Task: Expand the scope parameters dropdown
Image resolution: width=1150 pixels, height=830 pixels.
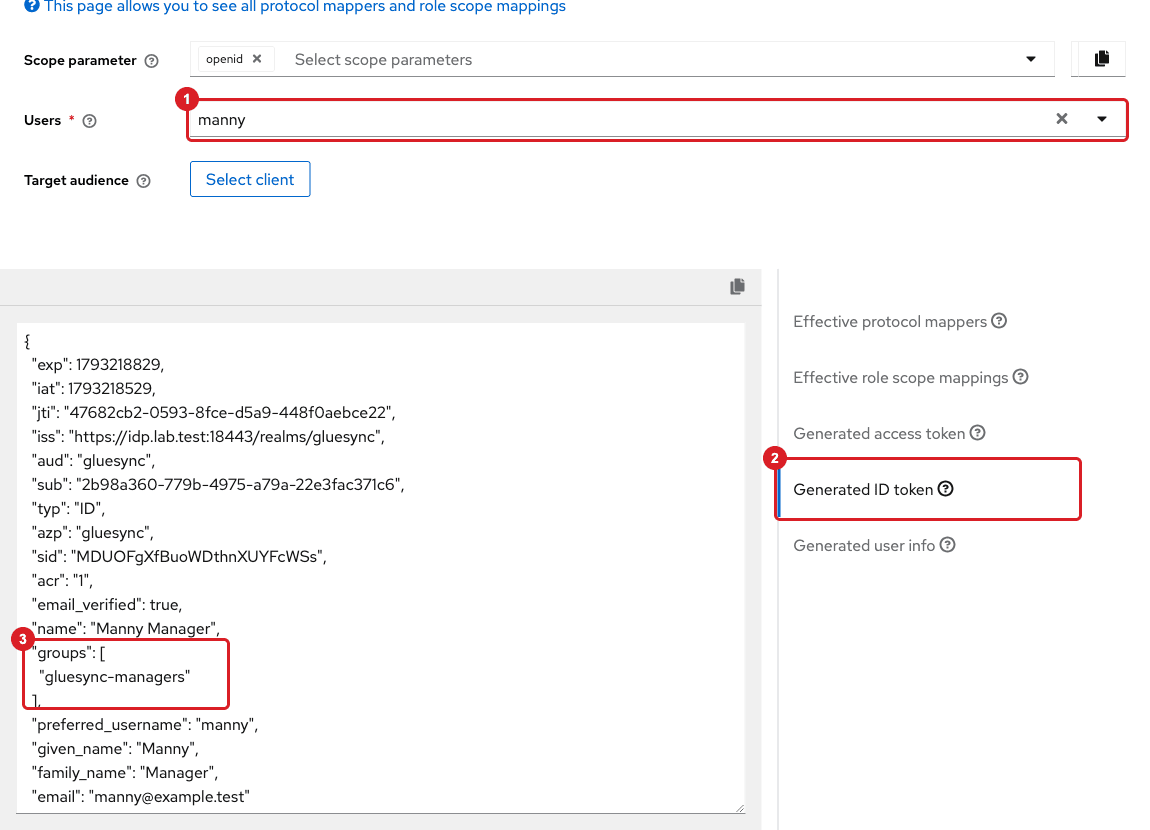Action: pyautogui.click(x=1030, y=59)
